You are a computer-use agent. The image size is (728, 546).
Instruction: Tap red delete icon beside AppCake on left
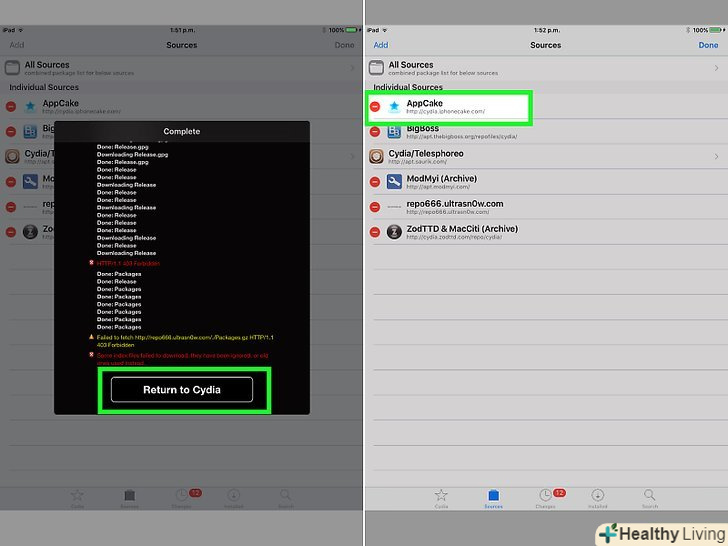click(x=11, y=107)
